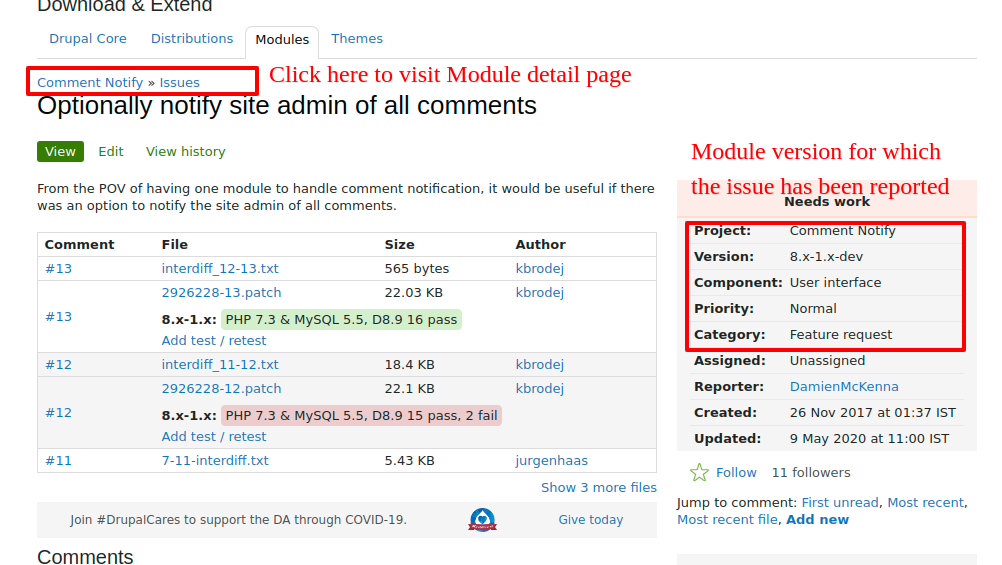The width and height of the screenshot is (1002, 565).
Task: Jump to comment #13 for the 2926228-13.patch row
Action: point(58,316)
